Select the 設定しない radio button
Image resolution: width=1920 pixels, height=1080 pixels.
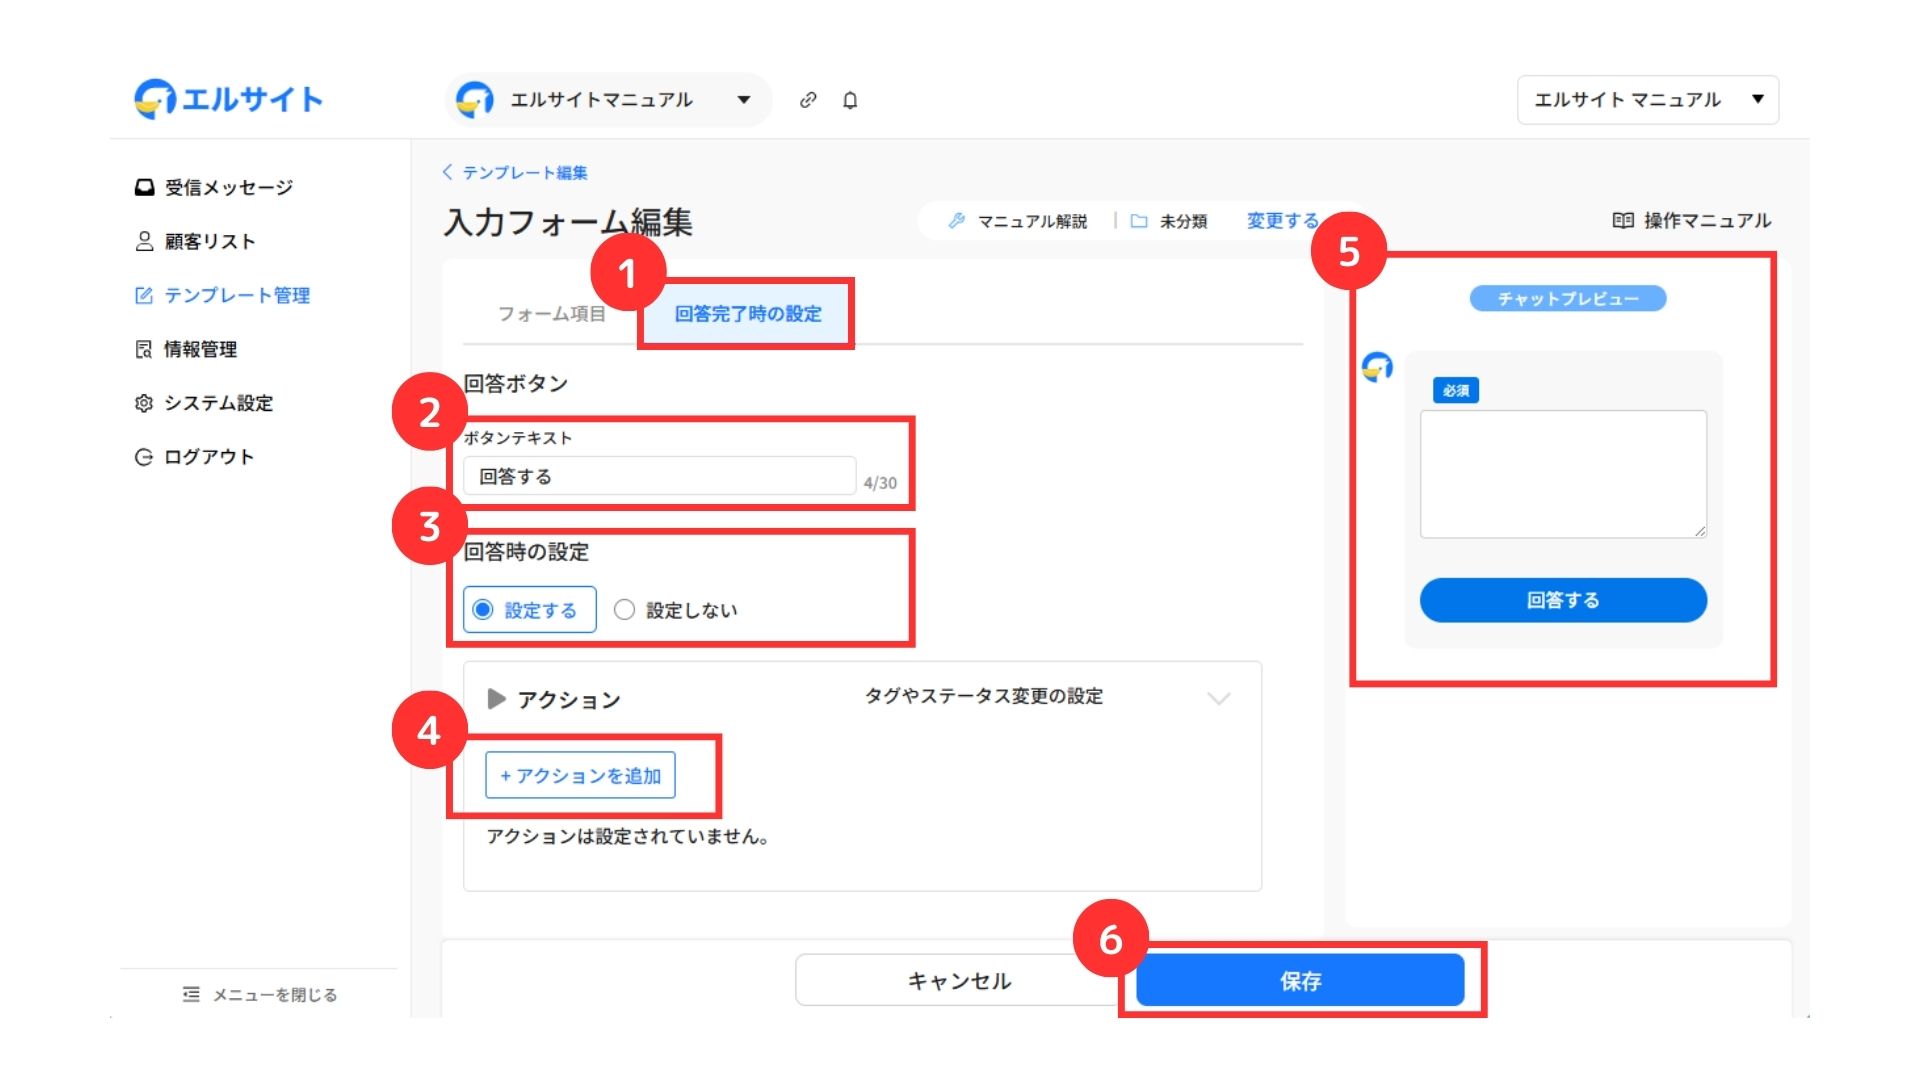(625, 610)
